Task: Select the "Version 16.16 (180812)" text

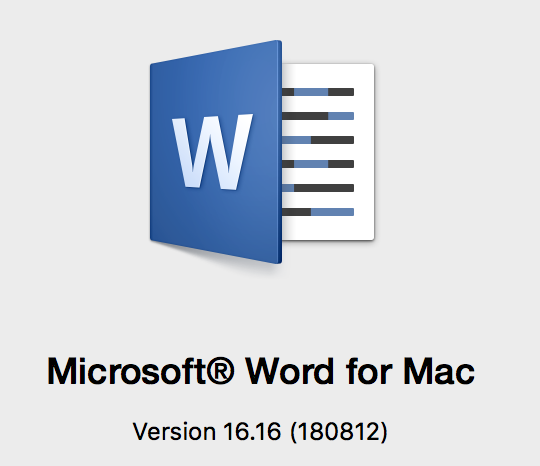Action: pos(260,431)
